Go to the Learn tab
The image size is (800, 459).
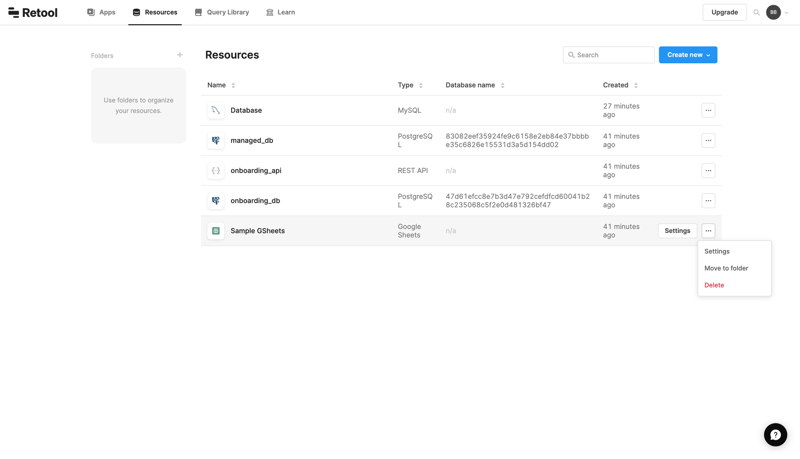click(x=281, y=12)
